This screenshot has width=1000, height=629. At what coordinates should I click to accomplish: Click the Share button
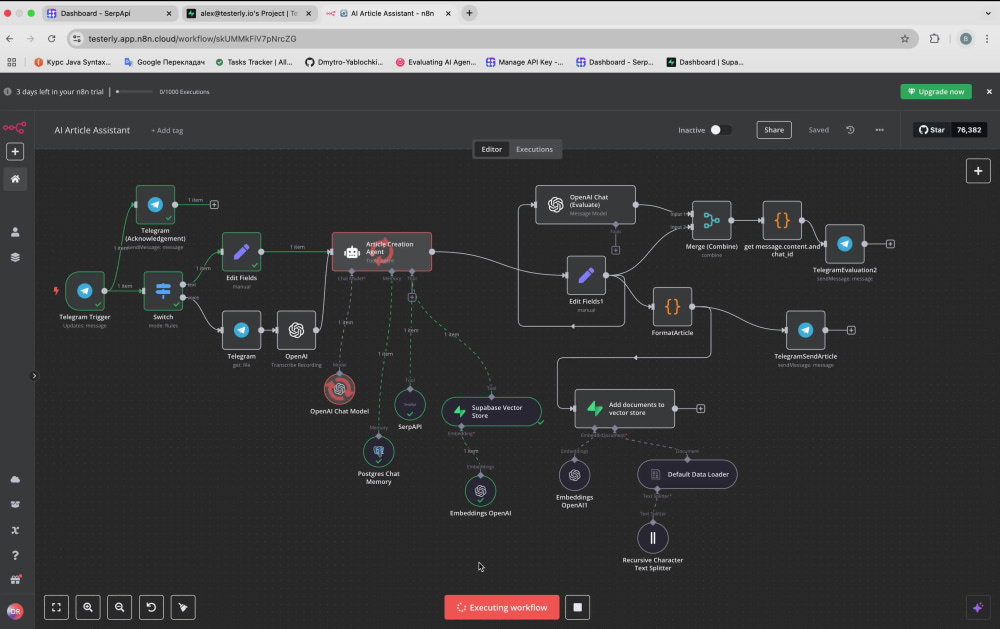(x=774, y=130)
